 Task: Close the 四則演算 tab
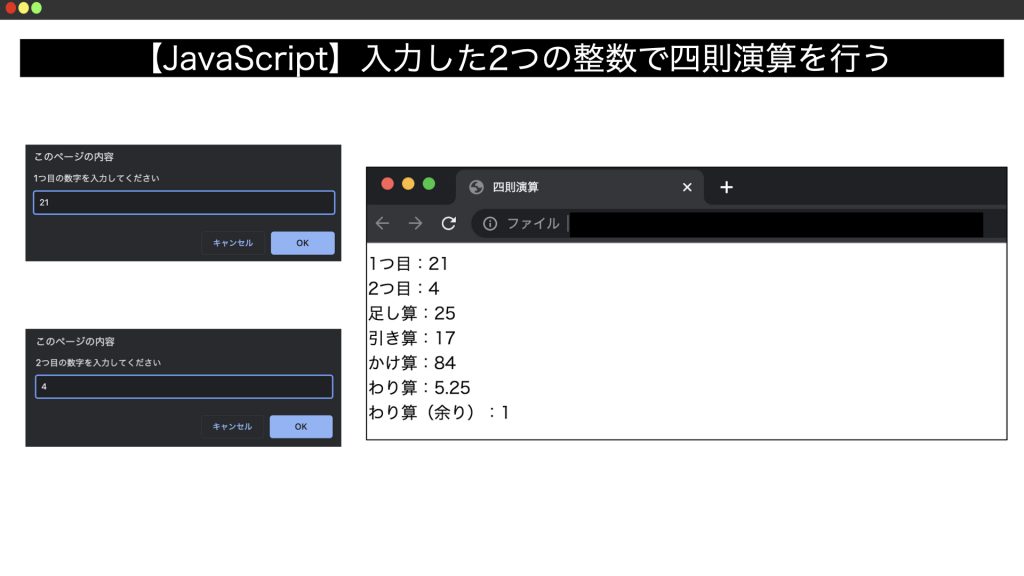point(687,187)
